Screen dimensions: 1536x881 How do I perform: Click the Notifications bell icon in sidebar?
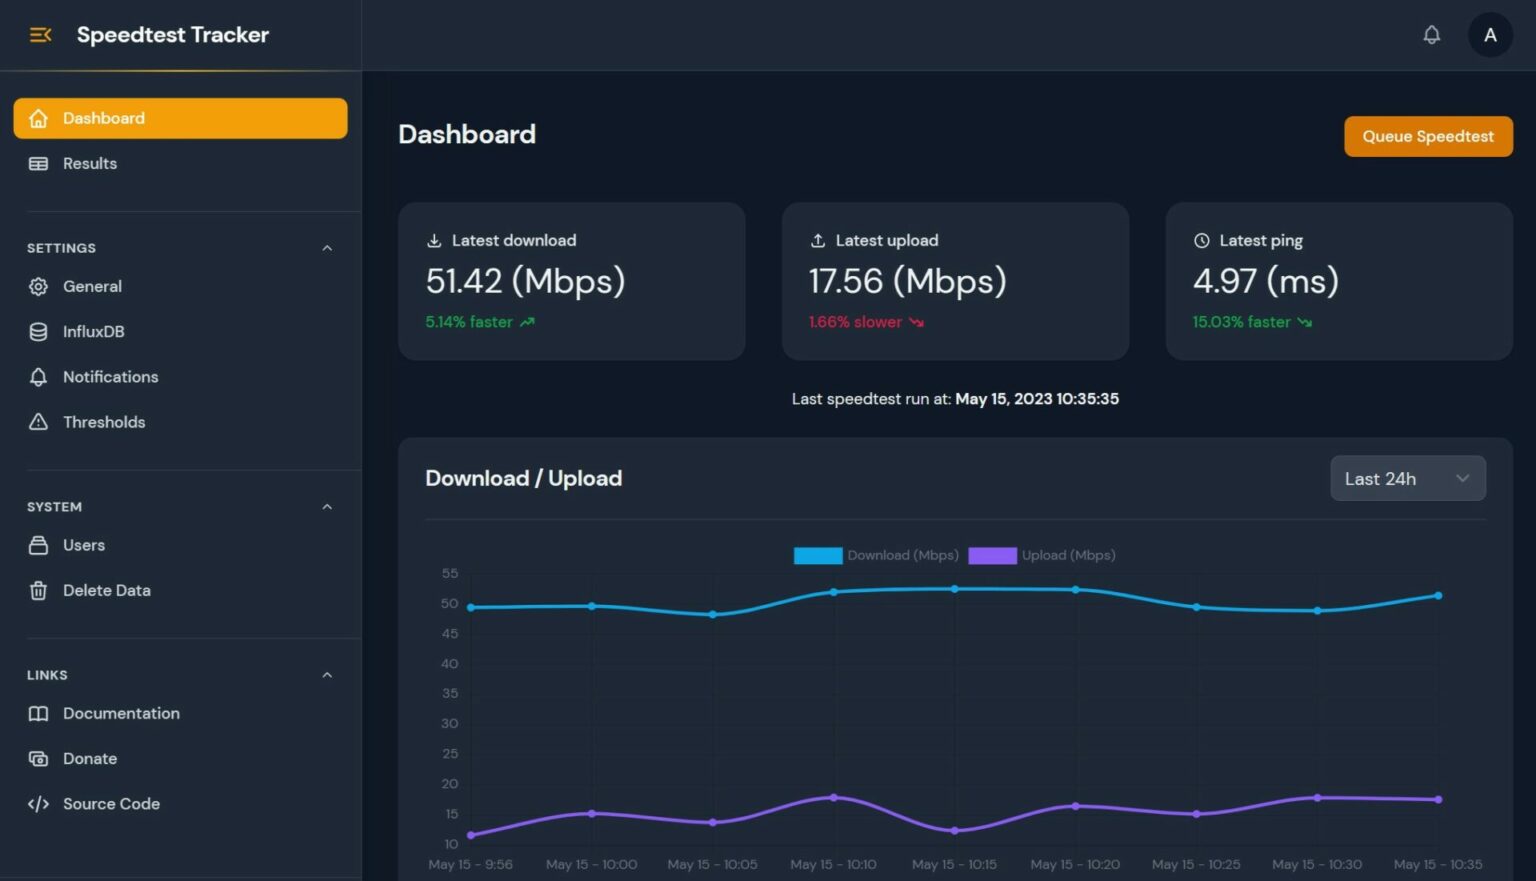coord(38,376)
